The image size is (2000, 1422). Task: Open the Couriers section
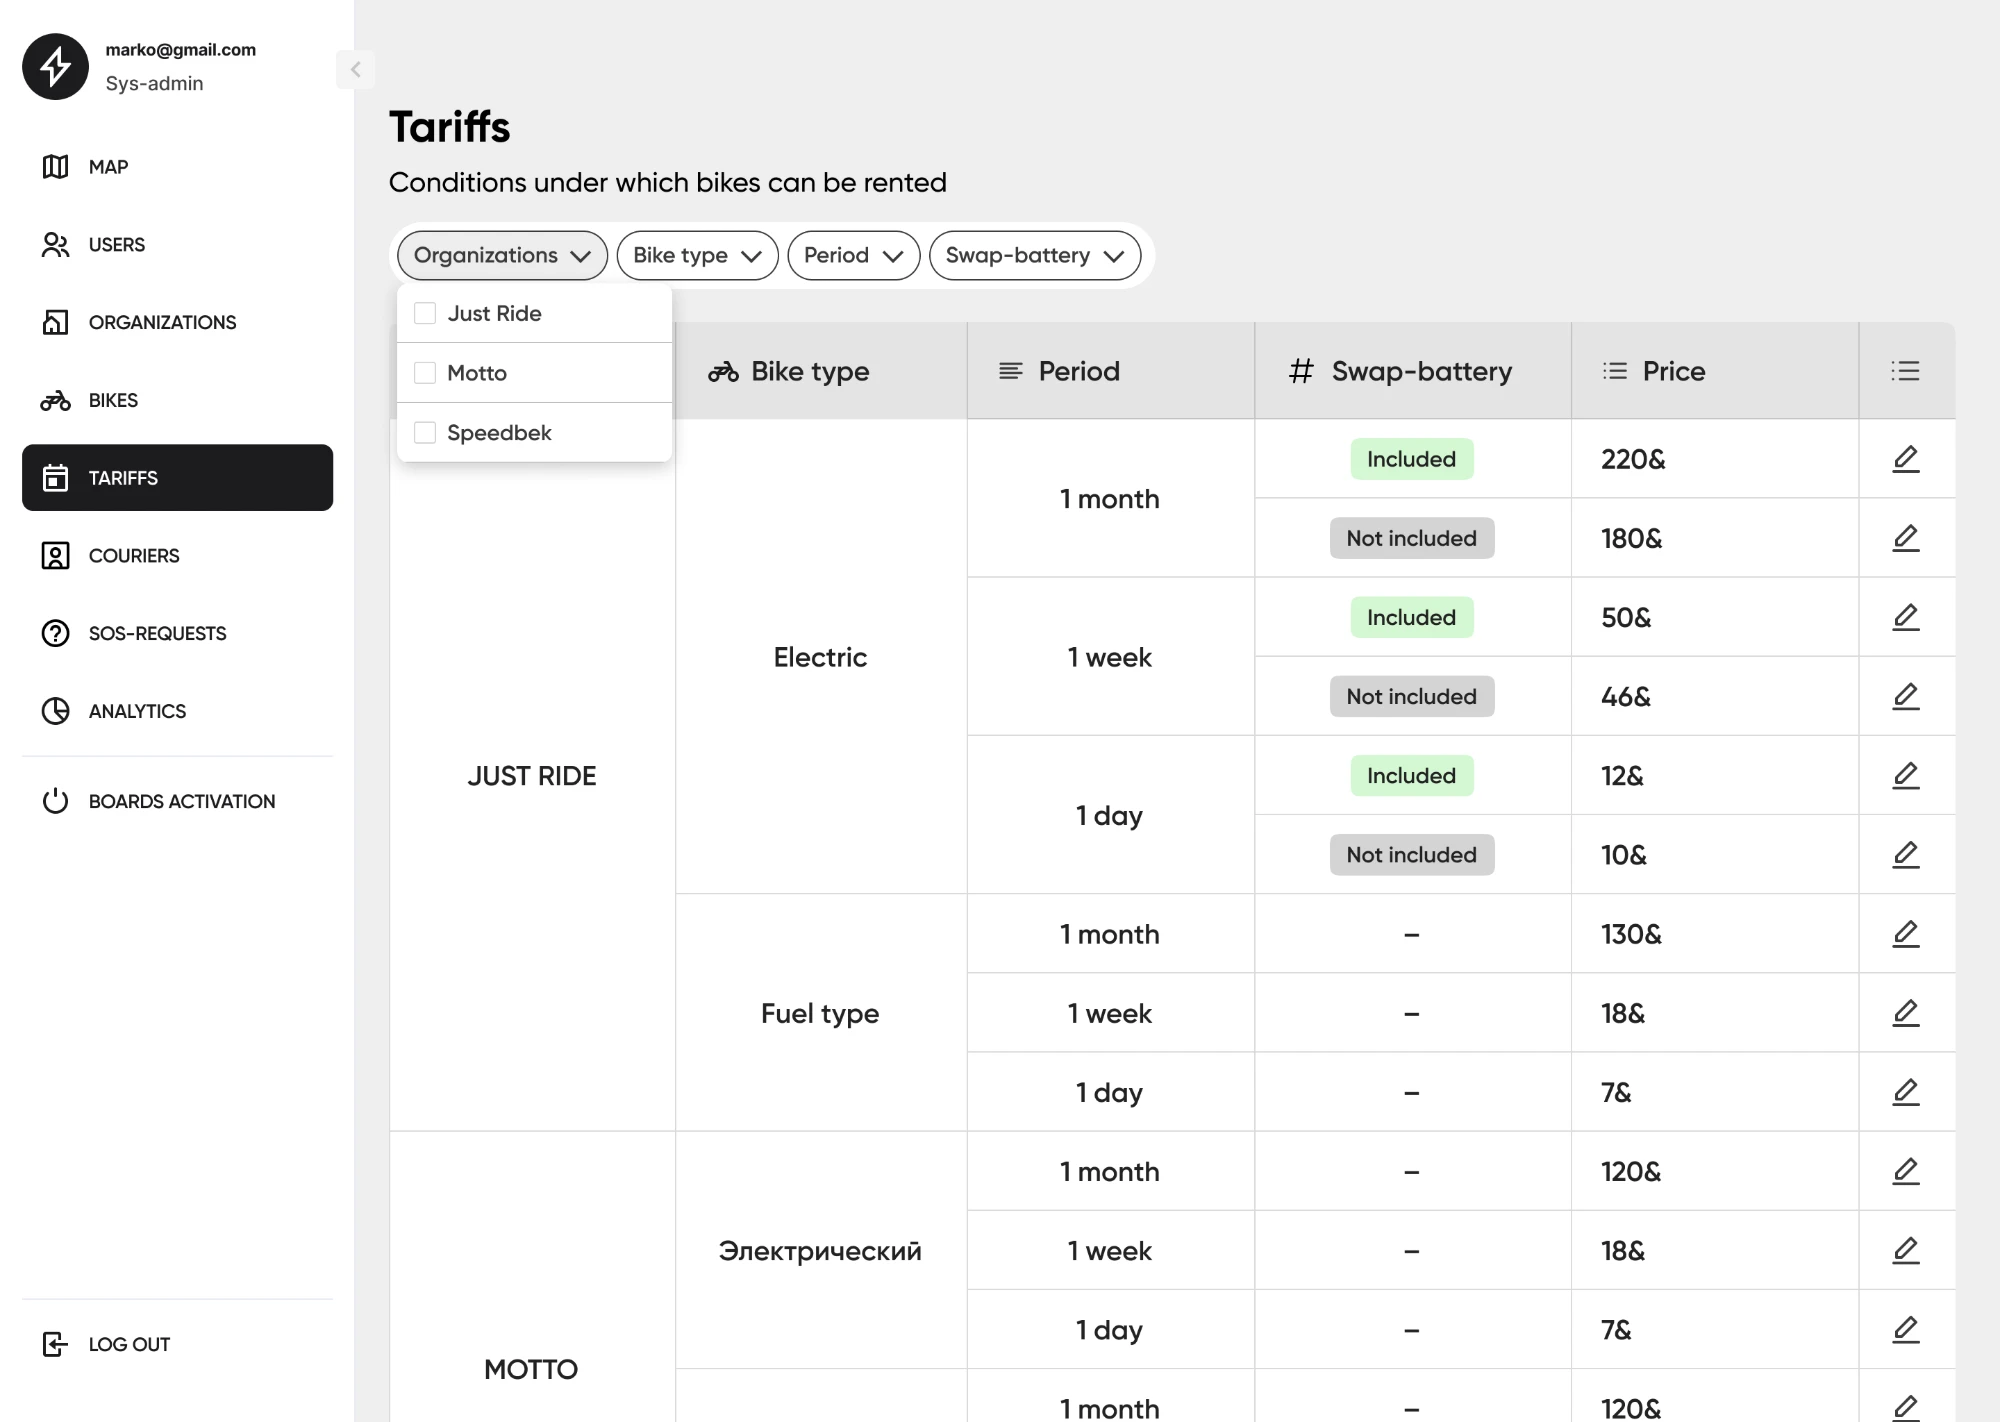(x=177, y=556)
